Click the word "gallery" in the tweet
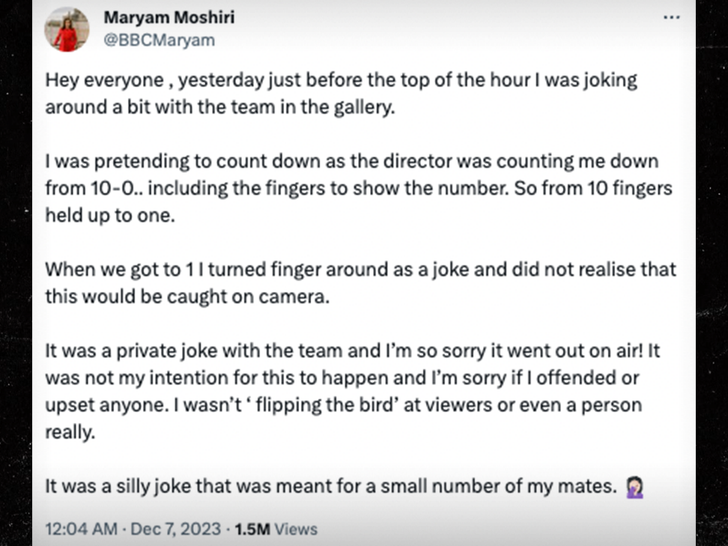 (x=367, y=107)
